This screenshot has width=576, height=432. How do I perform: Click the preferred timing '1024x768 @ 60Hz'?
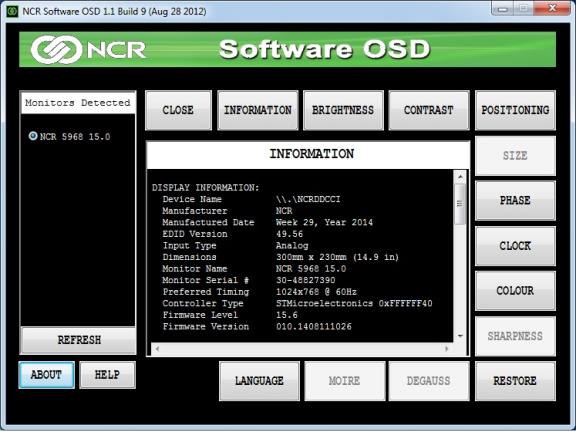[x=316, y=292]
